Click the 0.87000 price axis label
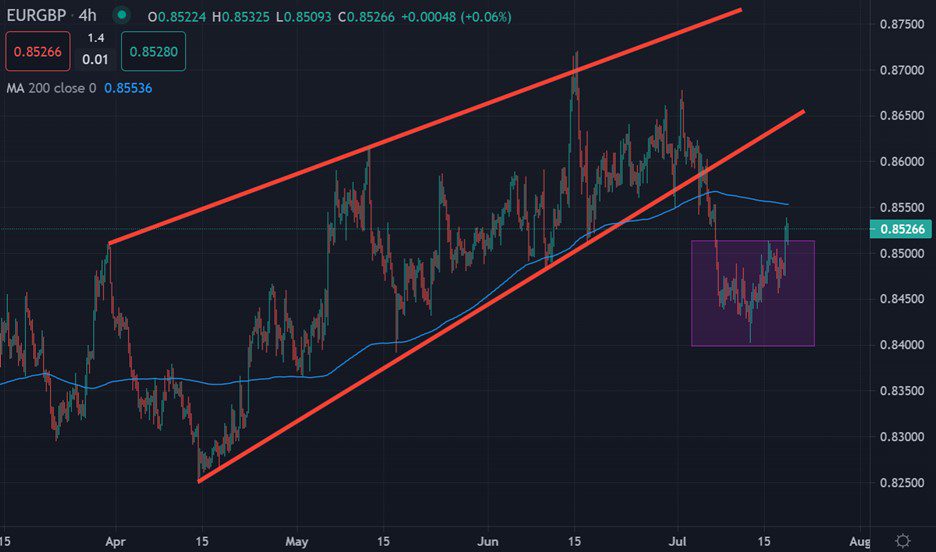The width and height of the screenshot is (936, 552). coord(902,70)
